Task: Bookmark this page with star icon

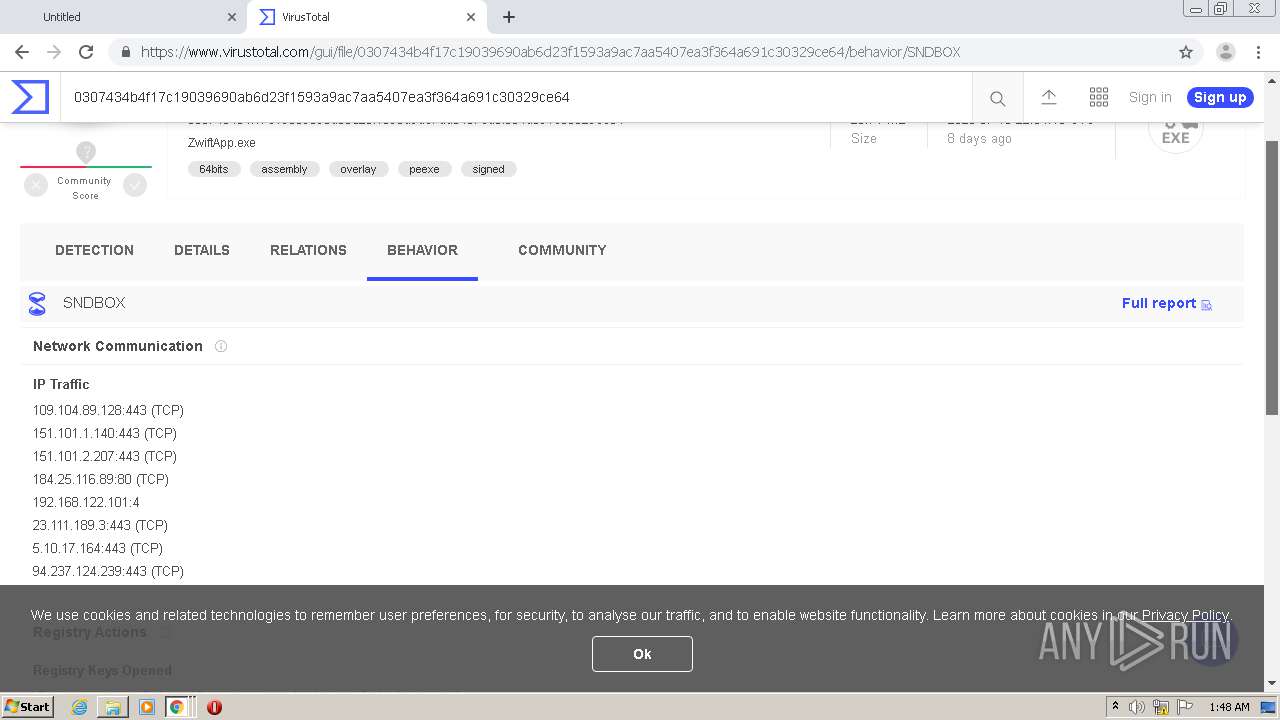Action: click(1186, 52)
